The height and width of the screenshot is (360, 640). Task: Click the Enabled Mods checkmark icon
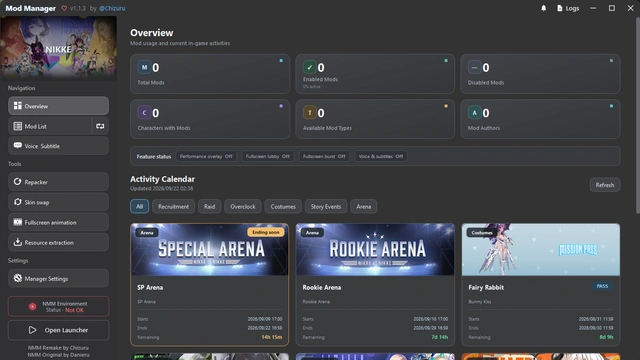click(x=309, y=67)
